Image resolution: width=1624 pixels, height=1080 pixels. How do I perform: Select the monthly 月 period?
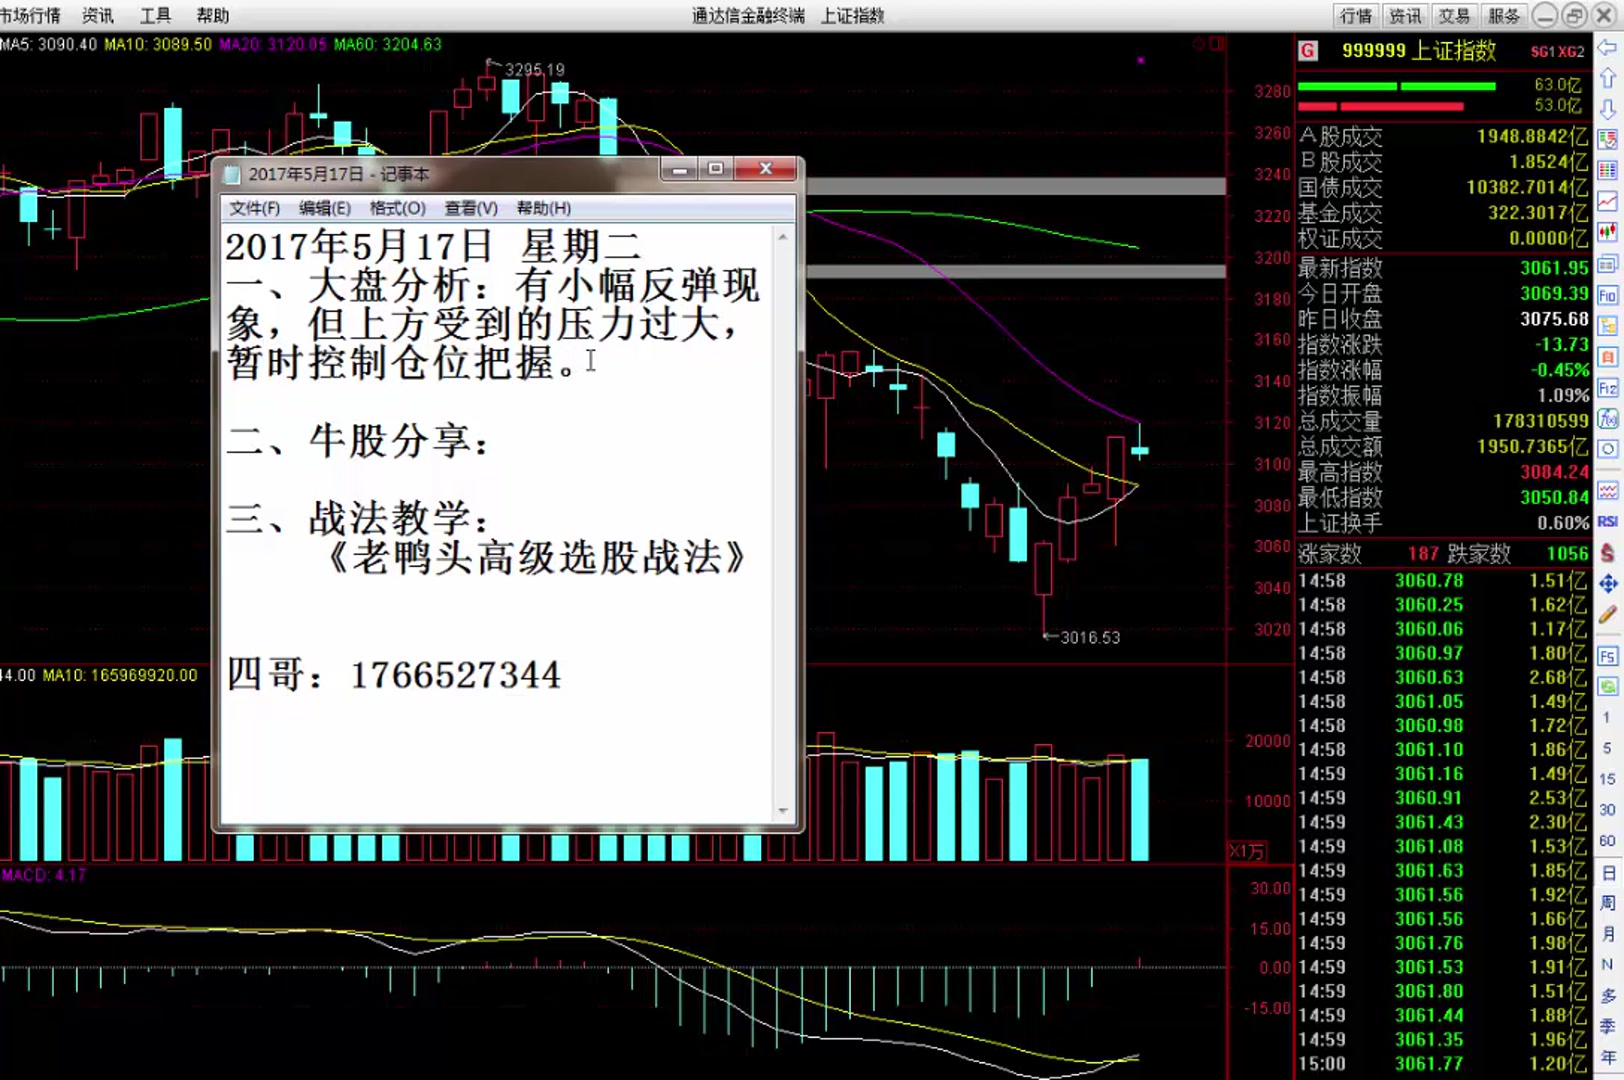[x=1608, y=934]
